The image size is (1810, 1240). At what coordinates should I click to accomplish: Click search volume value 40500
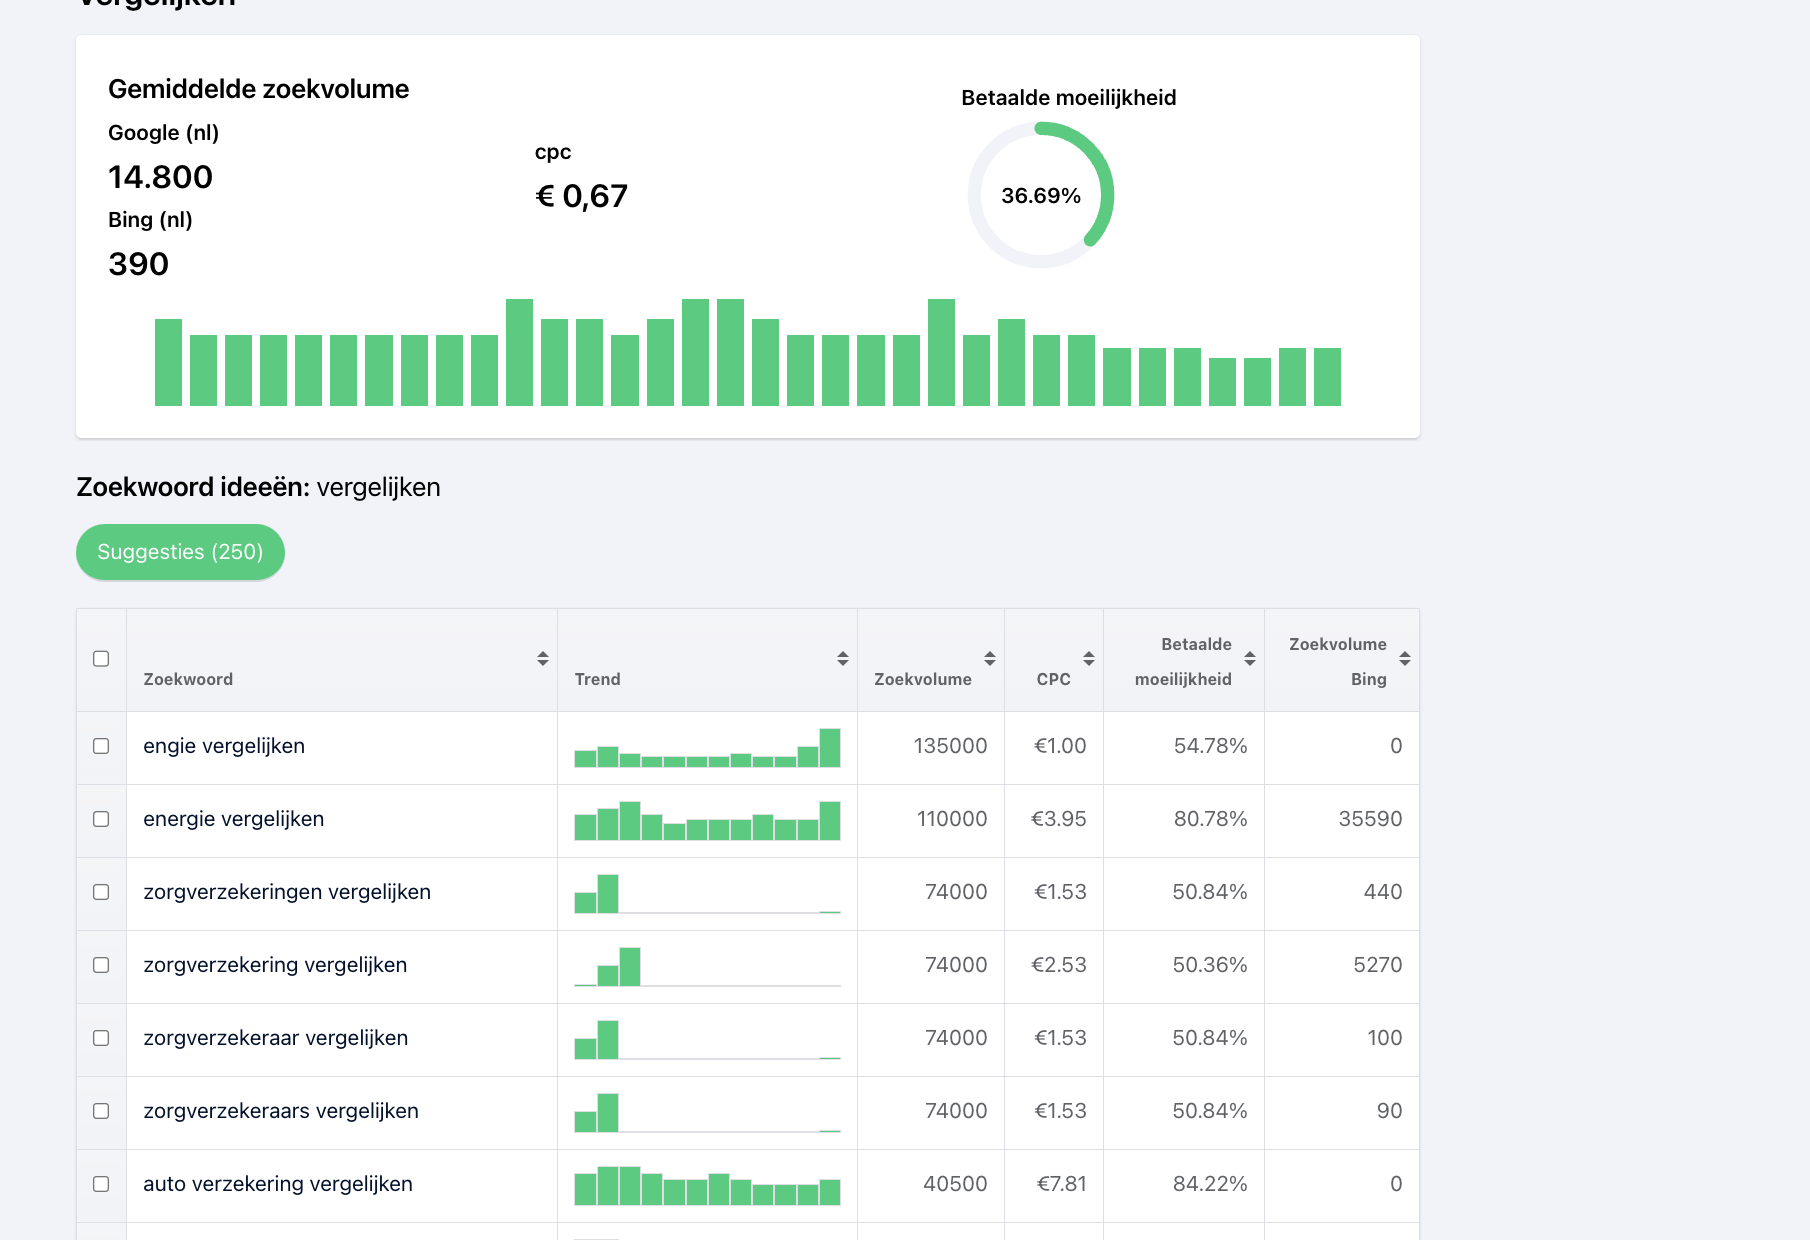(955, 1184)
